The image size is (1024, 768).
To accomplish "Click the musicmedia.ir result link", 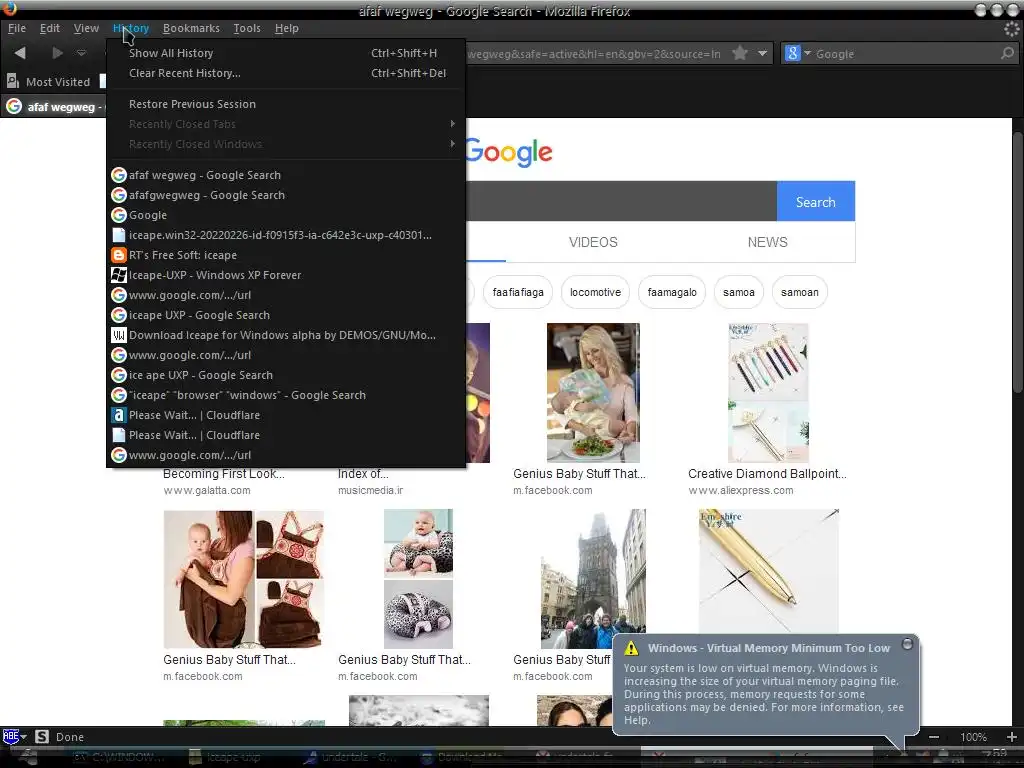I will tap(370, 490).
